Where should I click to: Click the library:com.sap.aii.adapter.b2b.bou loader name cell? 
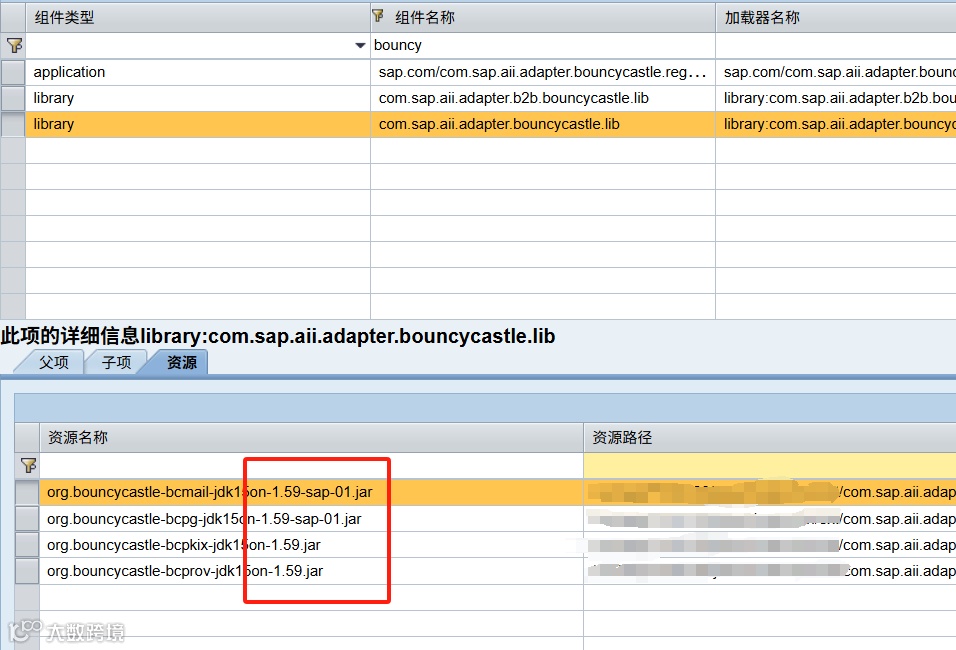pyautogui.click(x=836, y=98)
